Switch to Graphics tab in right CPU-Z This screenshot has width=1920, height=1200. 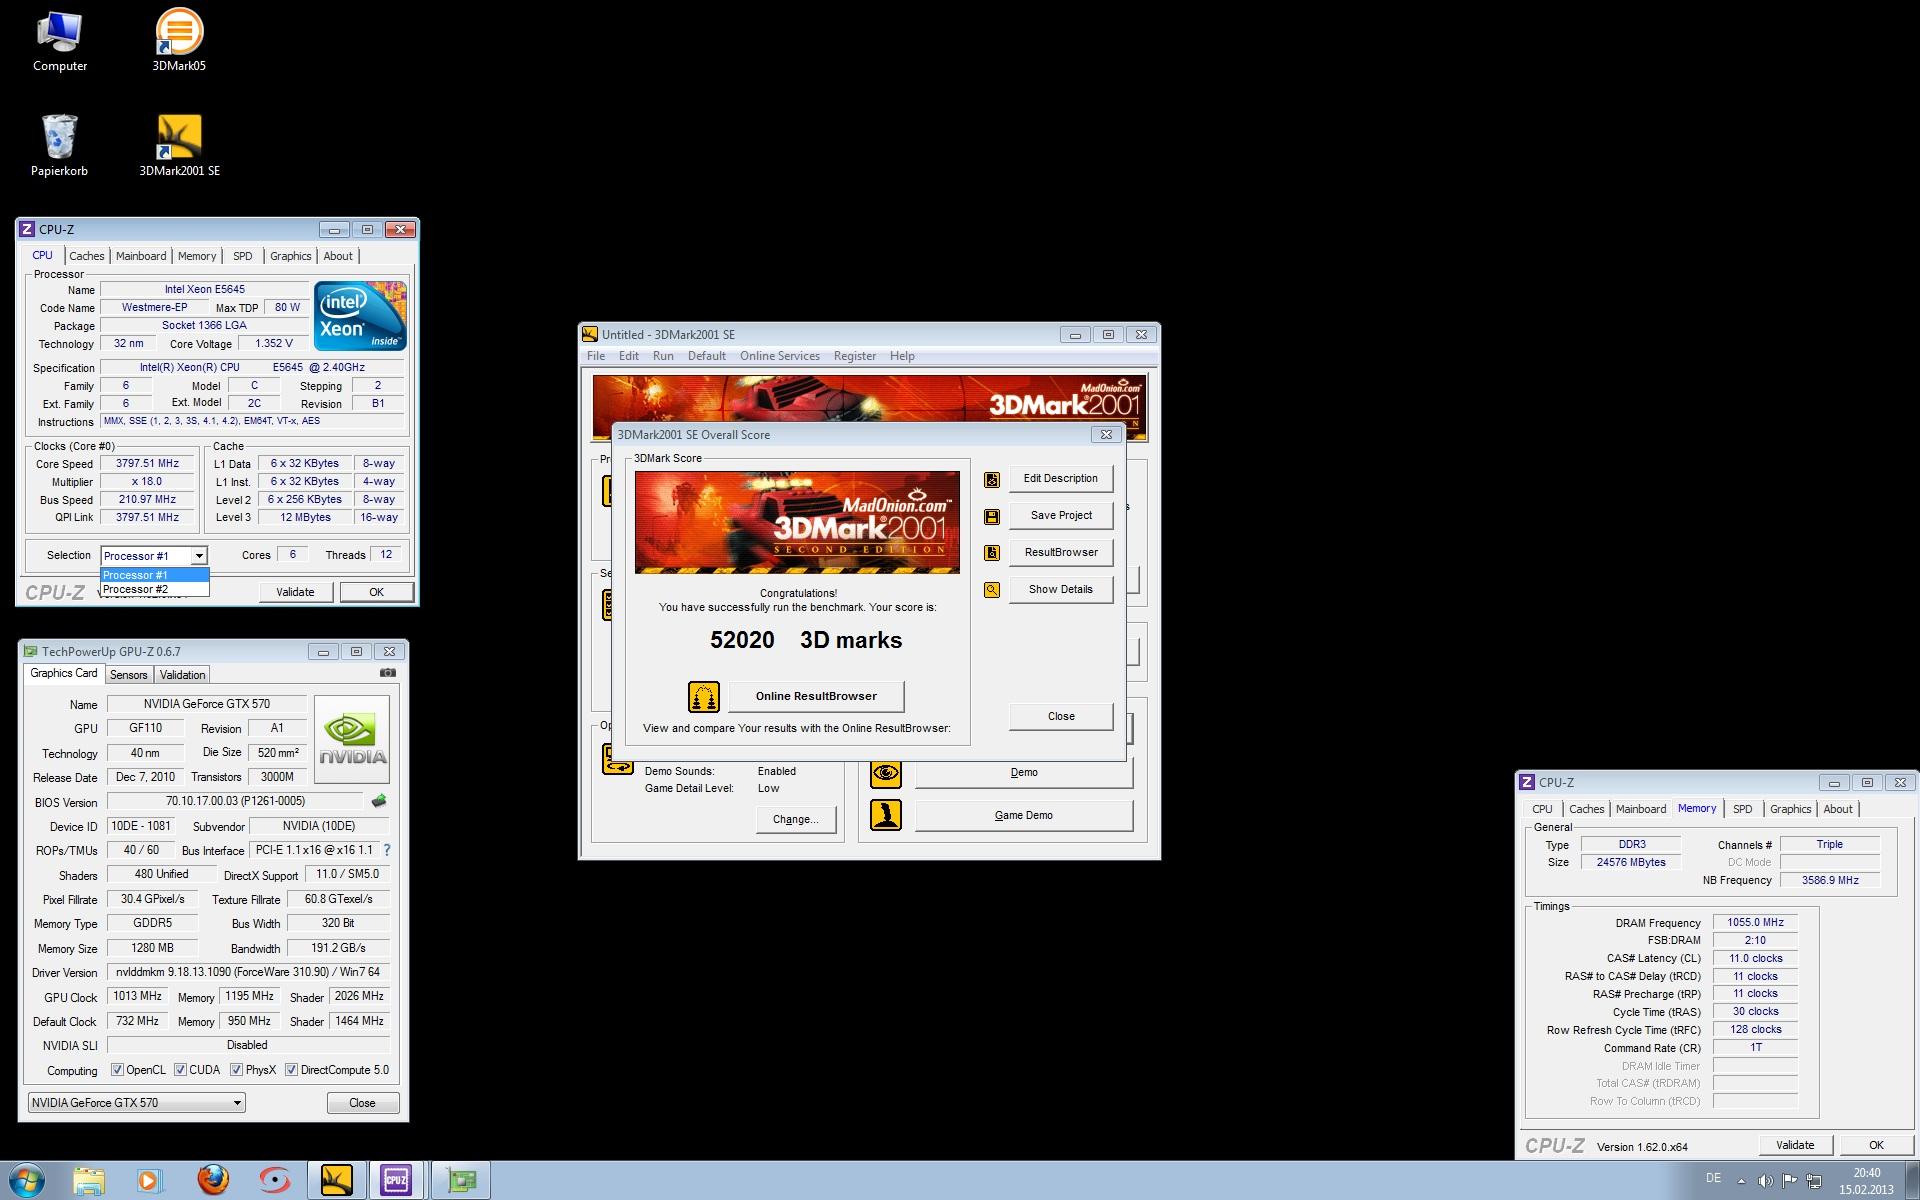(x=1790, y=809)
